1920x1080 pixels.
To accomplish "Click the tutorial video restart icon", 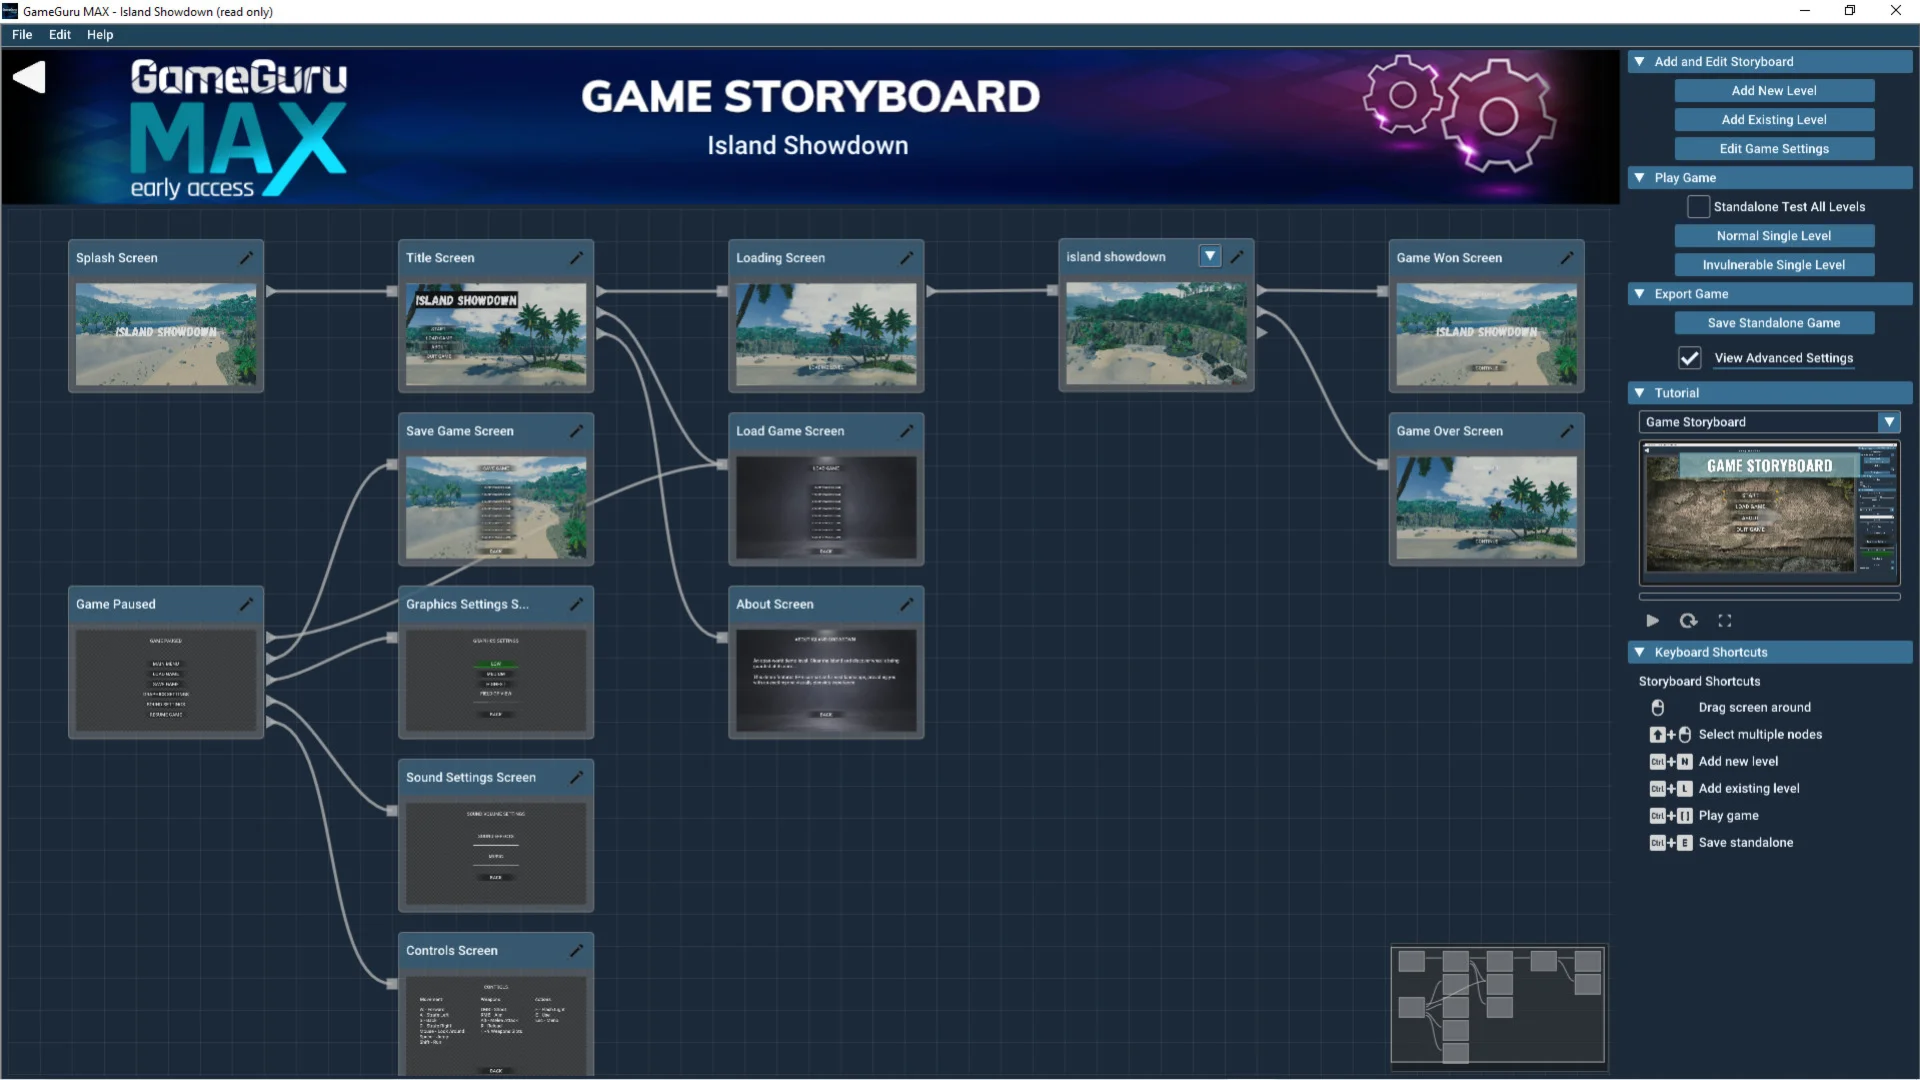I will (x=1688, y=621).
